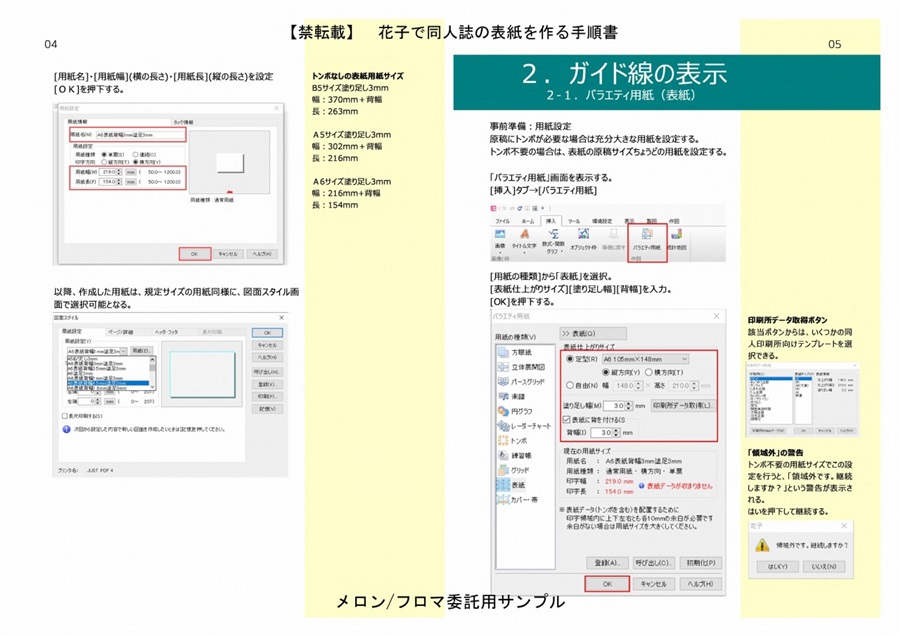Open the 環境設定 ribbon tab

tap(602, 221)
